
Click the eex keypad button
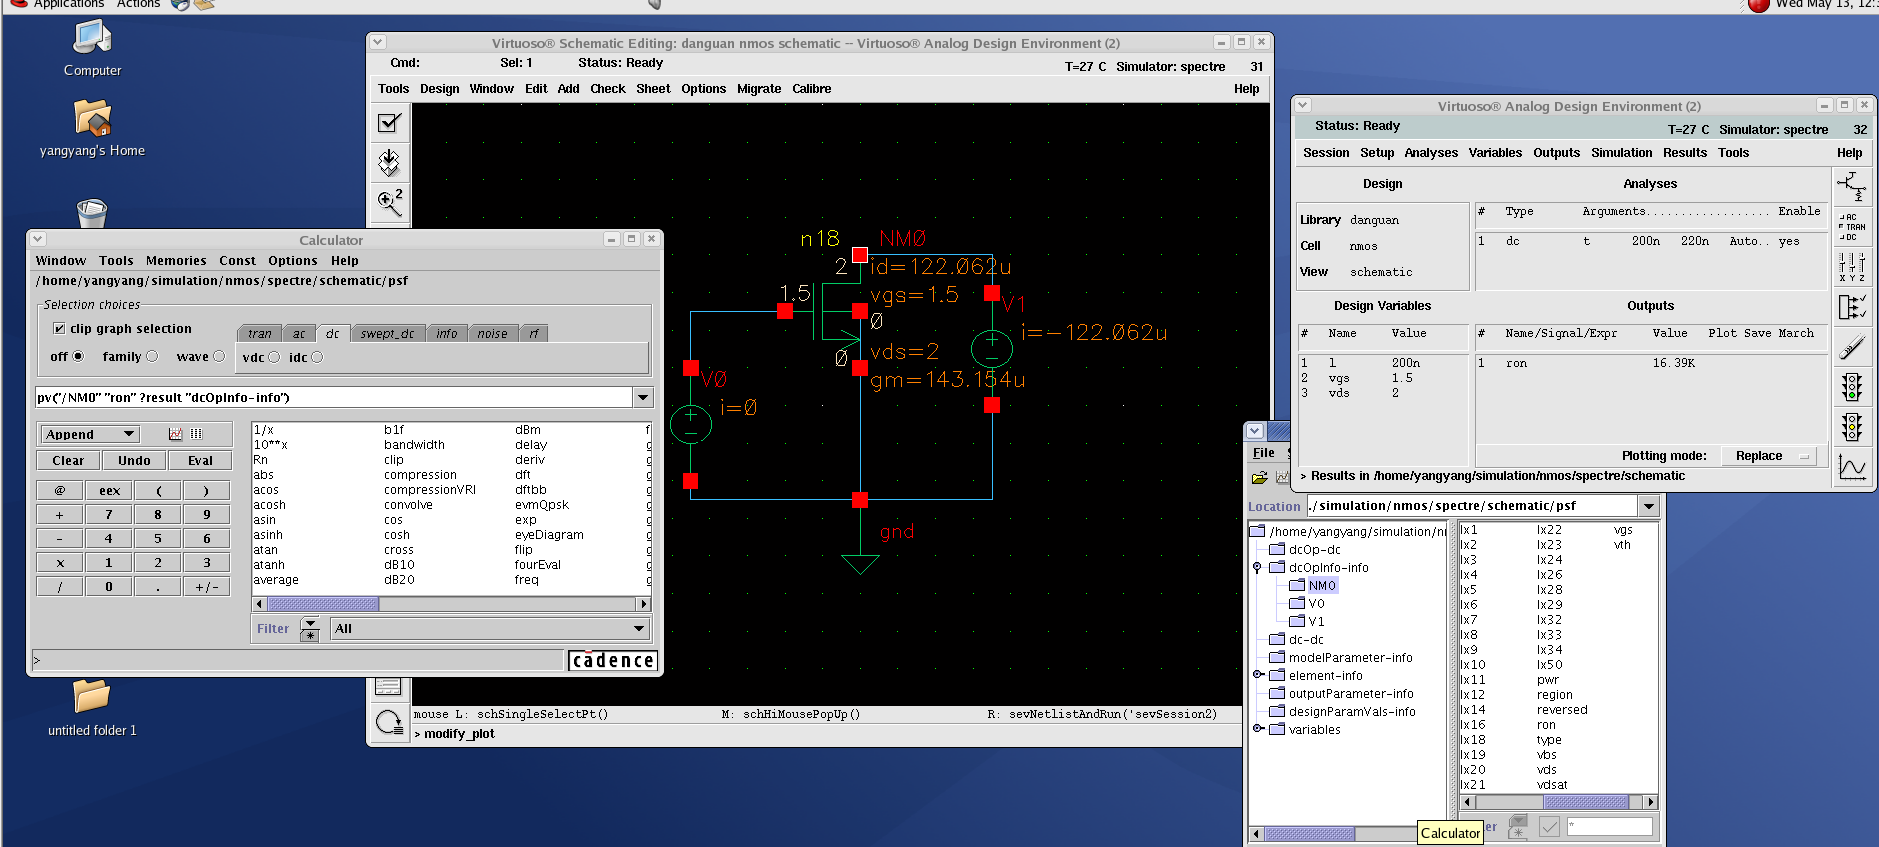click(x=109, y=491)
